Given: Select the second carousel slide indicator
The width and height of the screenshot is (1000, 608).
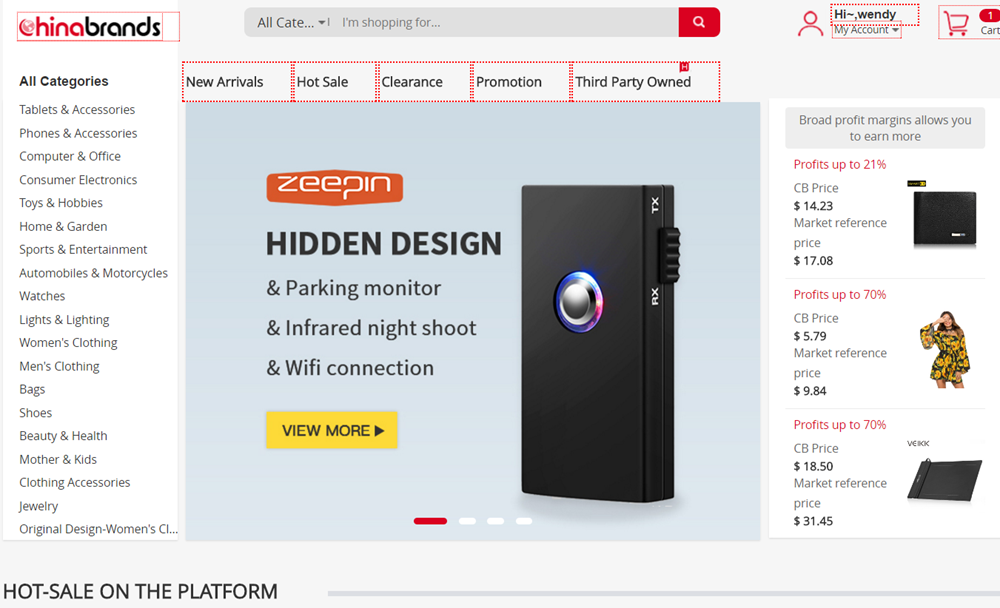Looking at the screenshot, I should tap(467, 521).
